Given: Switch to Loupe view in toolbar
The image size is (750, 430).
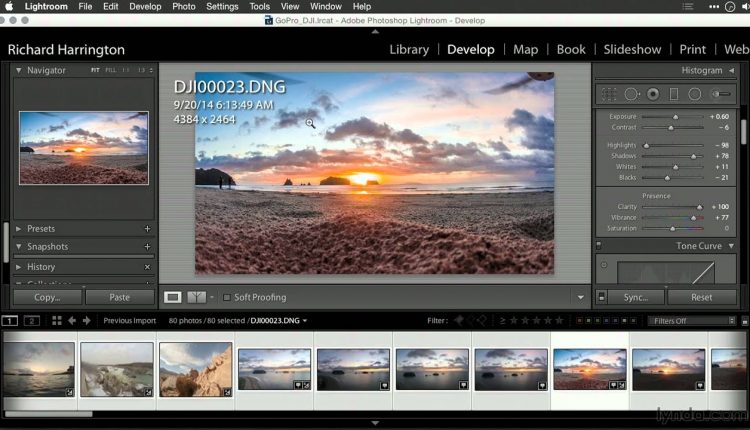Looking at the screenshot, I should [173, 297].
